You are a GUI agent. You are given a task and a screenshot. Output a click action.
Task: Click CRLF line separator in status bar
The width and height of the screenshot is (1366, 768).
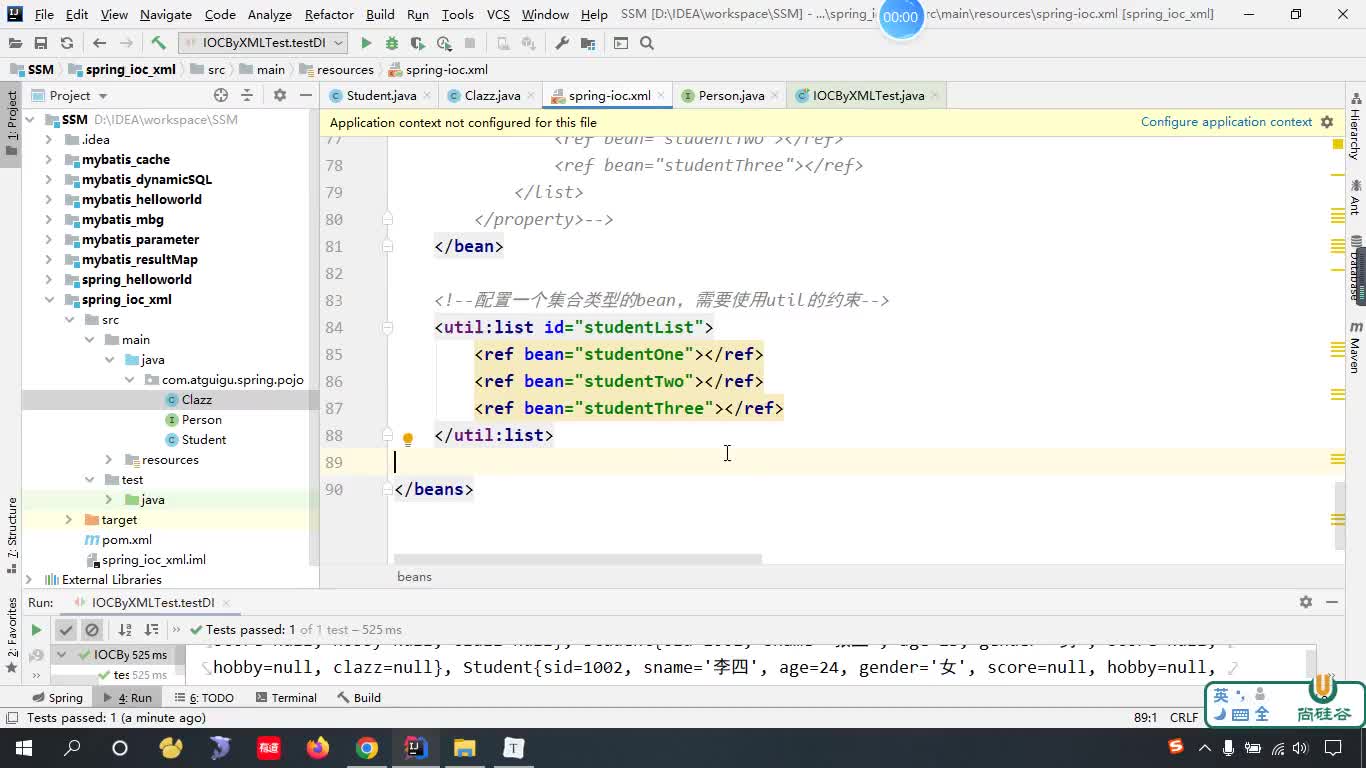(x=1184, y=718)
